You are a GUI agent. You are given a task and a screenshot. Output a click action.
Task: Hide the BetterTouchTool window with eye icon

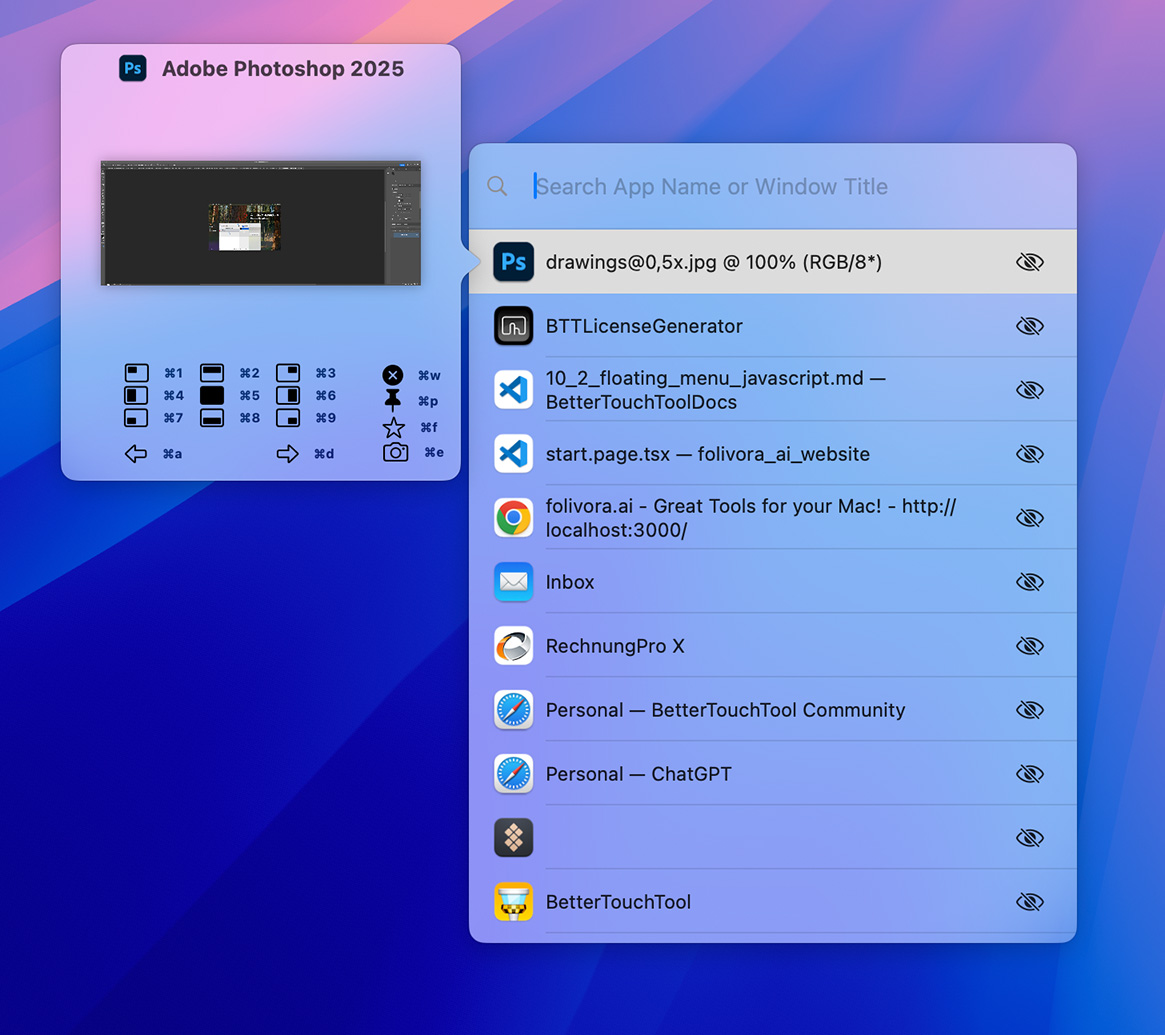tap(1029, 901)
